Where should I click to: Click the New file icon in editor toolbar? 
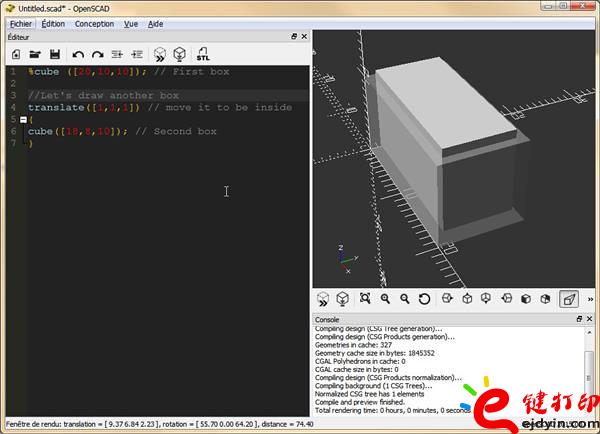15,53
